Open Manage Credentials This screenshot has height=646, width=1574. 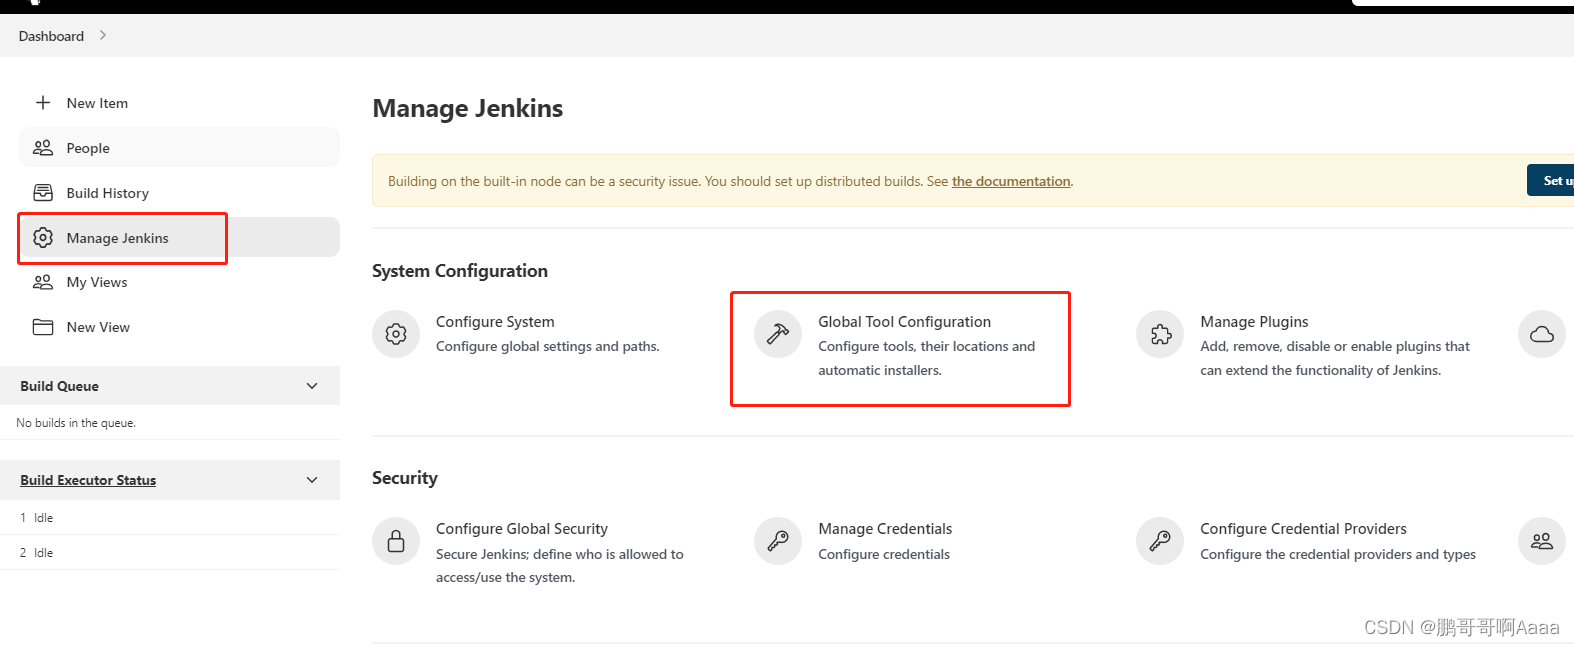tap(885, 529)
